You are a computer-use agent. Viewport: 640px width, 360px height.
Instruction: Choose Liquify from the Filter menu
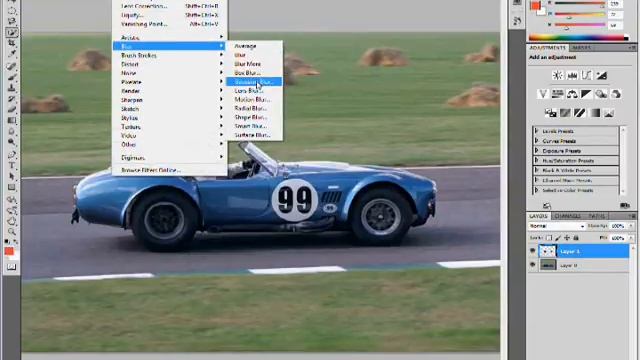170,15
